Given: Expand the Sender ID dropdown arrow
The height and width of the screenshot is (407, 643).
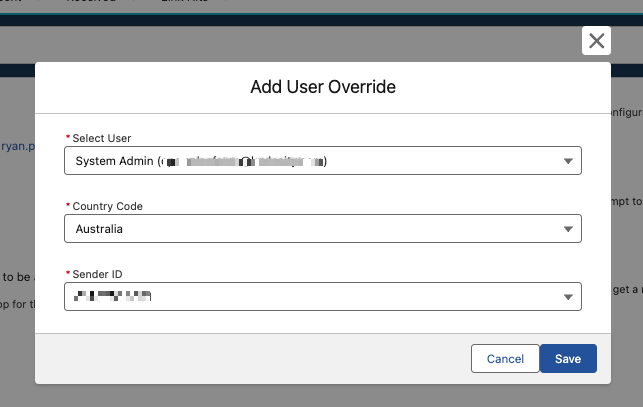Looking at the screenshot, I should click(x=567, y=297).
